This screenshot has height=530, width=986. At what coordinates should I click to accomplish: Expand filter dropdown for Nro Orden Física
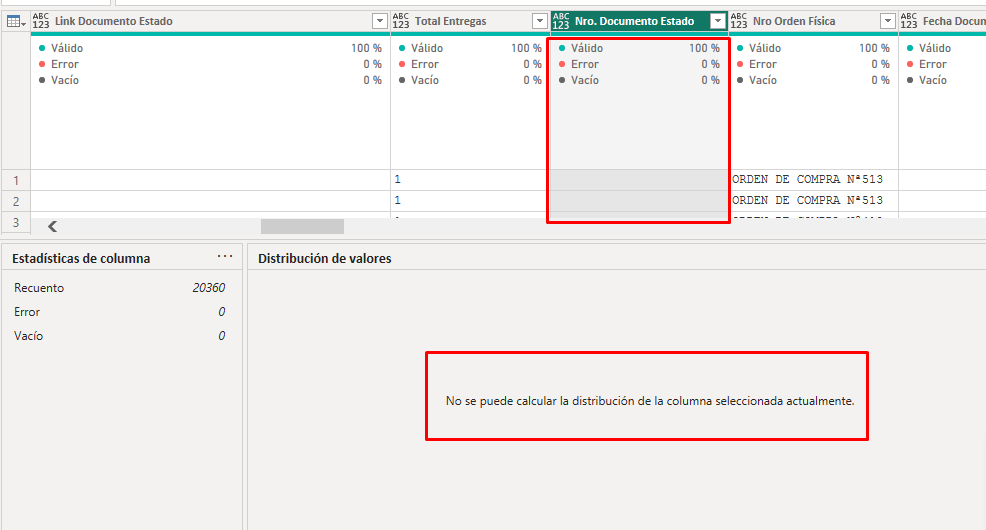click(x=887, y=21)
